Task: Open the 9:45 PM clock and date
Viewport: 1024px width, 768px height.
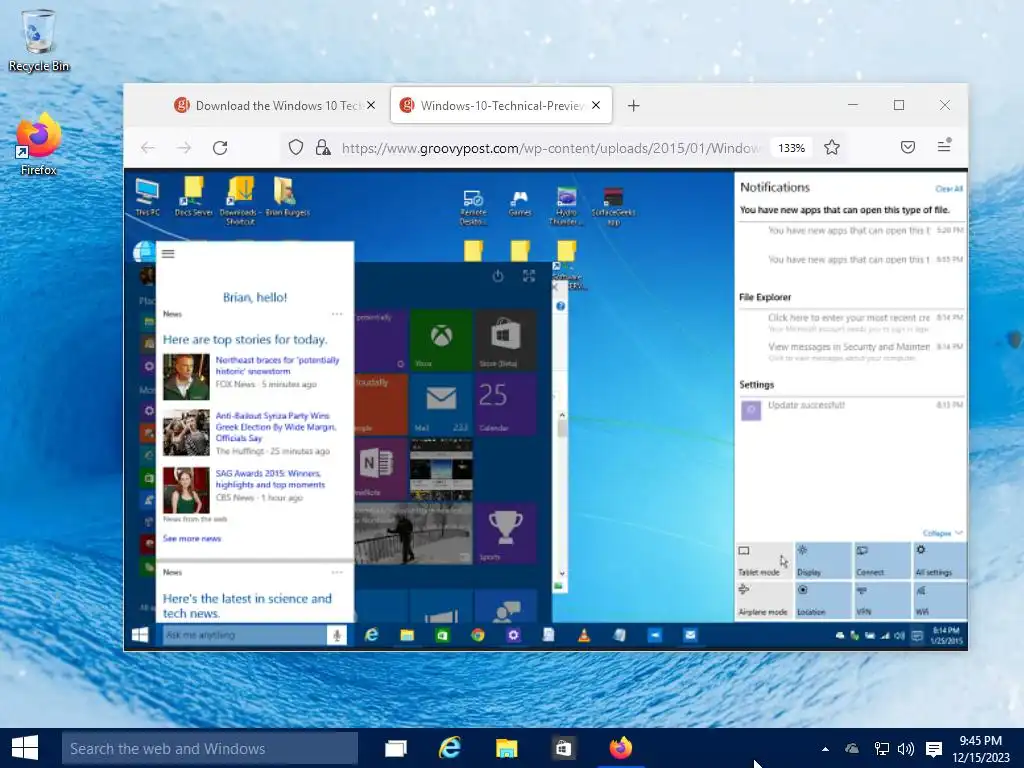Action: pyautogui.click(x=981, y=749)
